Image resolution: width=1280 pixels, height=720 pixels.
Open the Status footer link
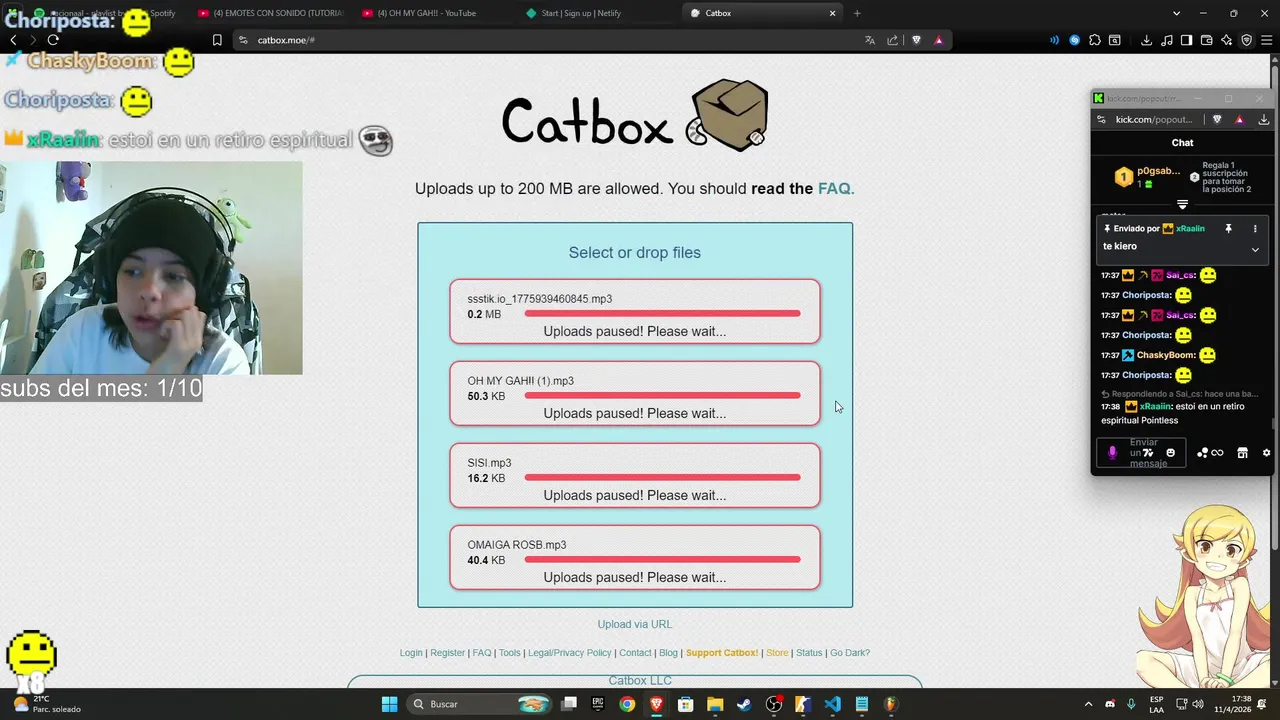pos(809,653)
